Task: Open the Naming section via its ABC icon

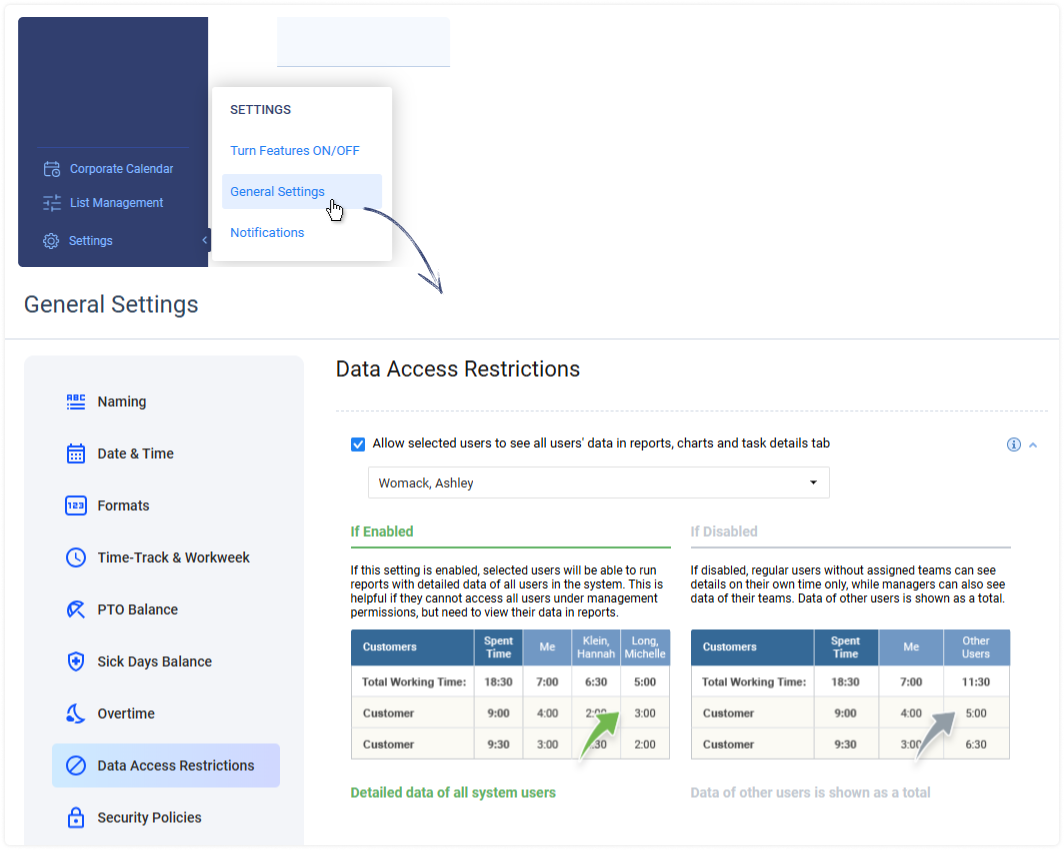Action: (x=76, y=401)
